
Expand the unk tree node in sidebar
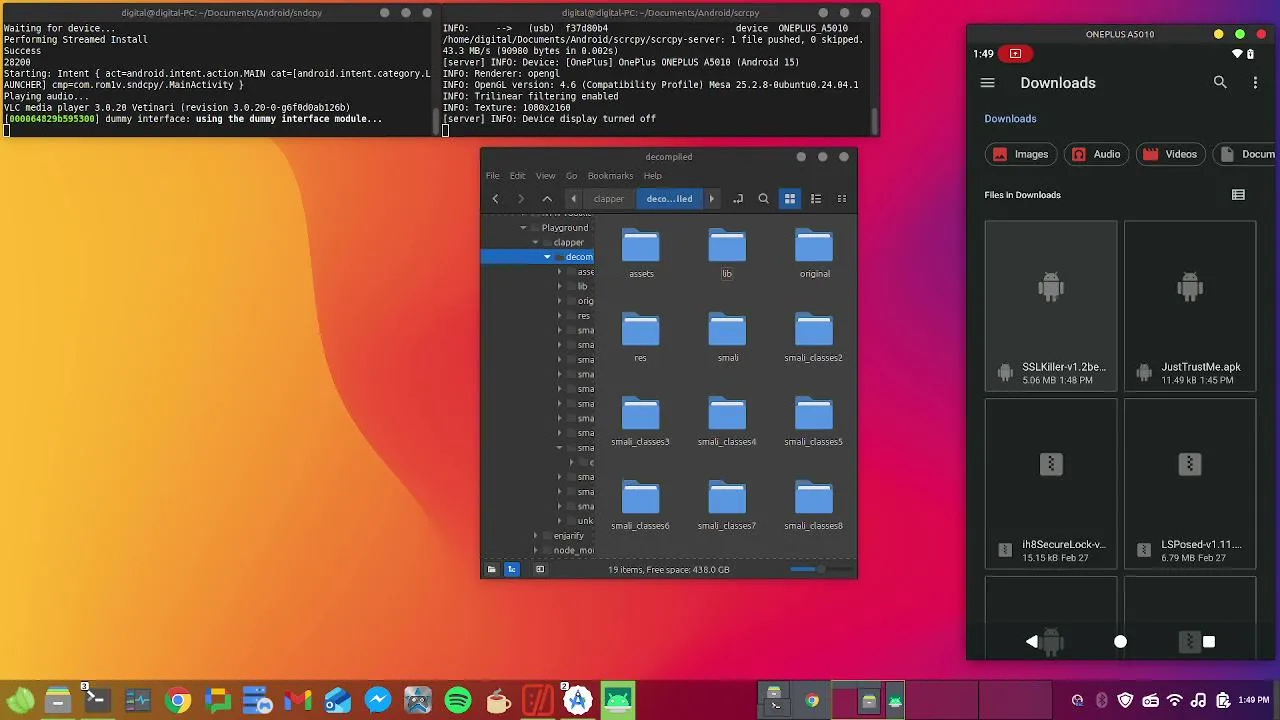pyautogui.click(x=560, y=521)
